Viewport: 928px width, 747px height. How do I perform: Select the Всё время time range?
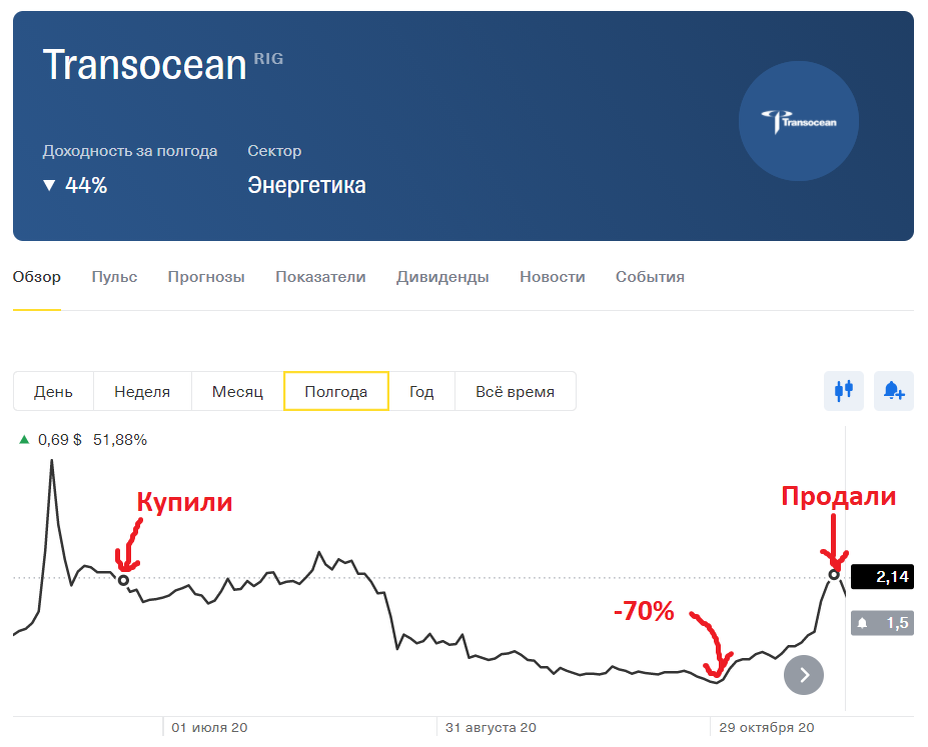coord(515,391)
